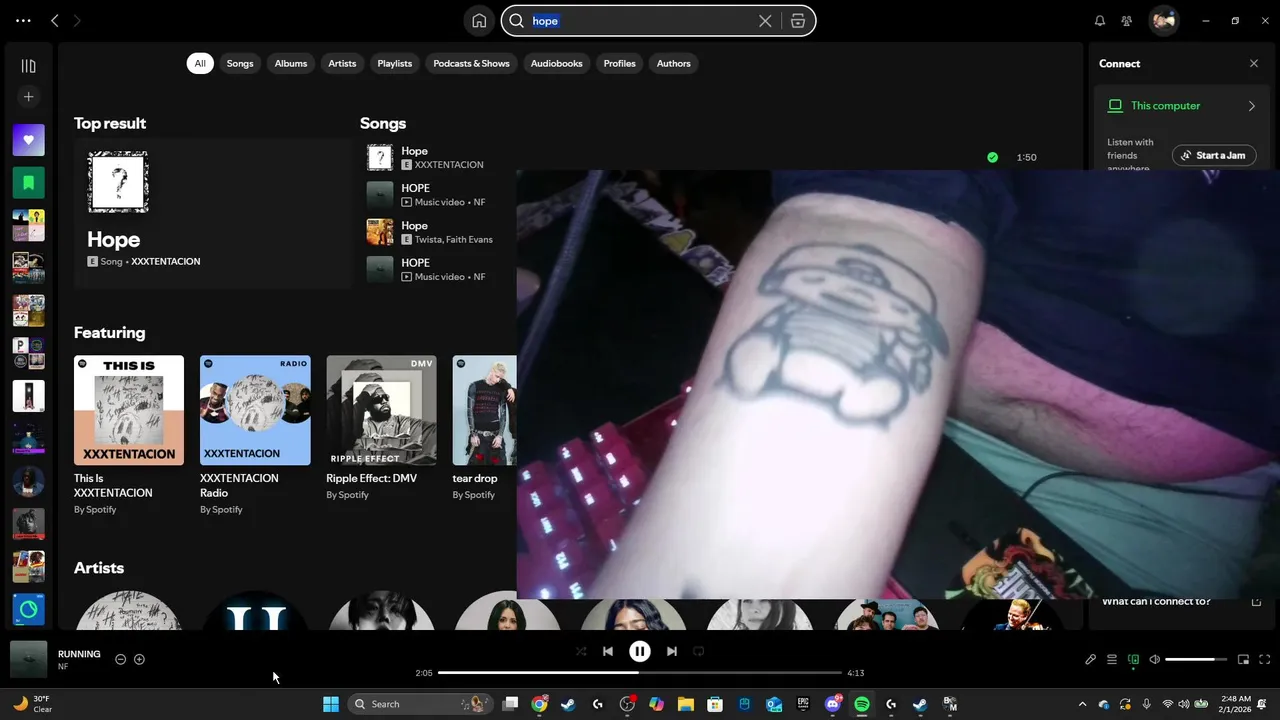Go back with the left arrow
The height and width of the screenshot is (720, 1280).
click(55, 21)
